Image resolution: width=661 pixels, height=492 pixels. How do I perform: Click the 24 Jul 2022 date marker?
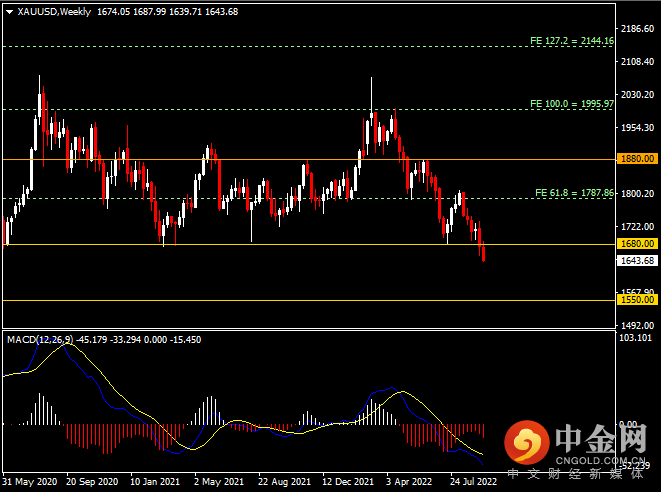click(x=473, y=481)
